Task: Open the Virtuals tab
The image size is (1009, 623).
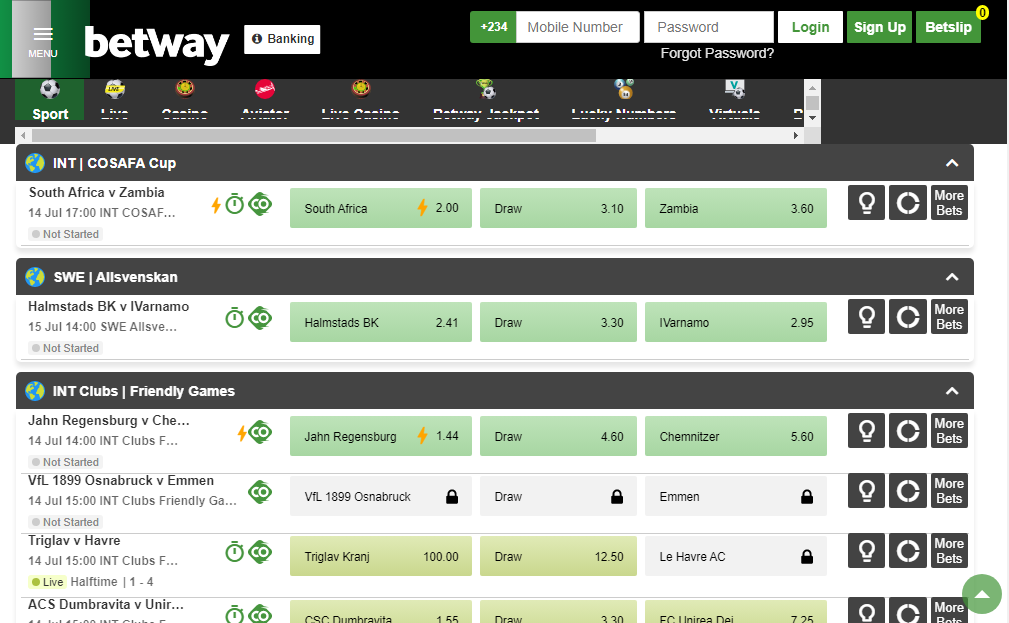Action: [x=734, y=100]
